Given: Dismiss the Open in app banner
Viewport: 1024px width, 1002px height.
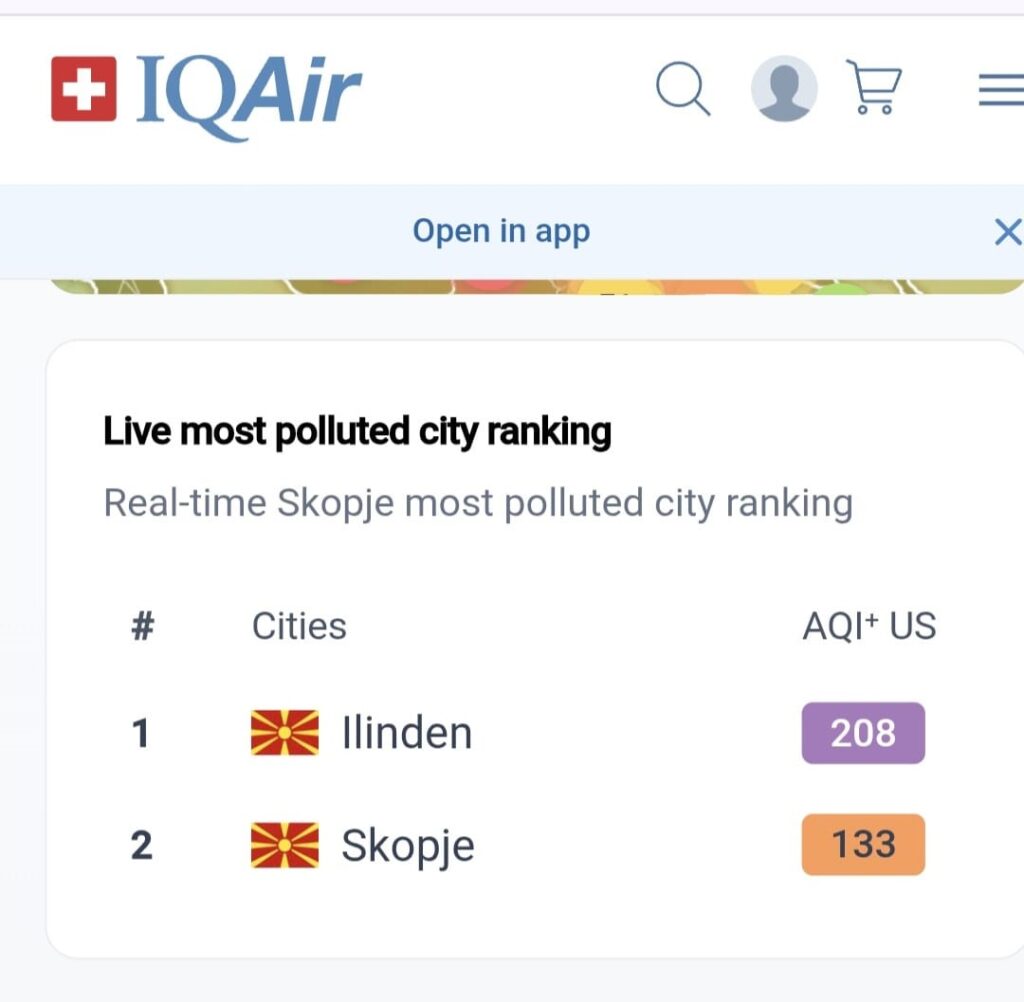Looking at the screenshot, I should [1006, 232].
